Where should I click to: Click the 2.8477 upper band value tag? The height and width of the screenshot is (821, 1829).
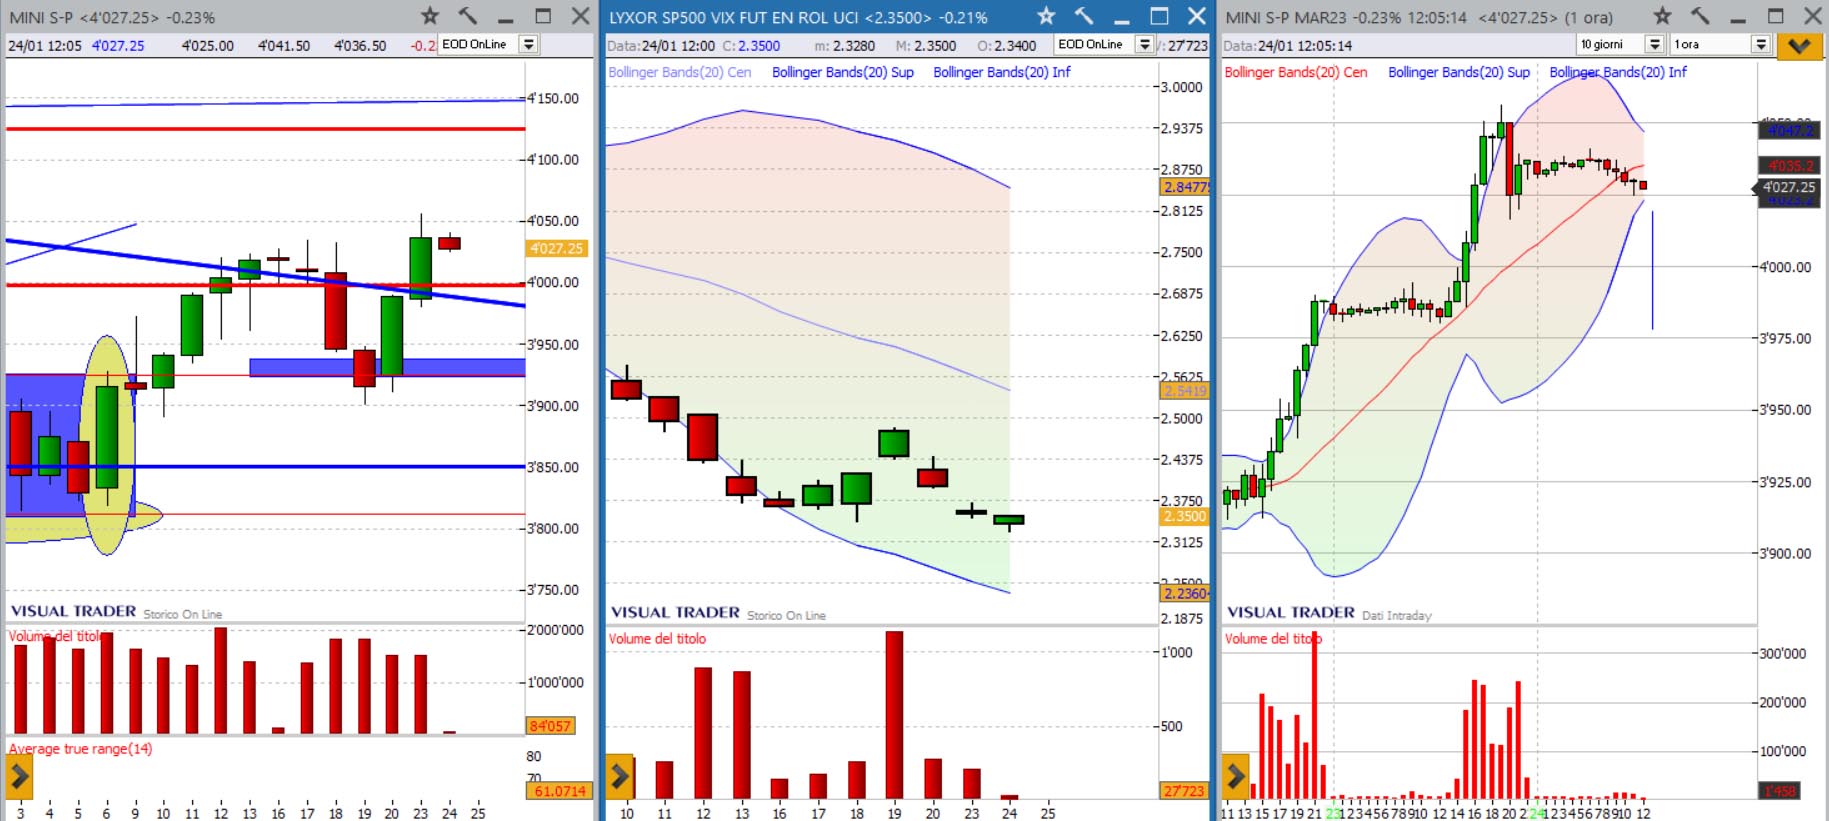click(1185, 187)
